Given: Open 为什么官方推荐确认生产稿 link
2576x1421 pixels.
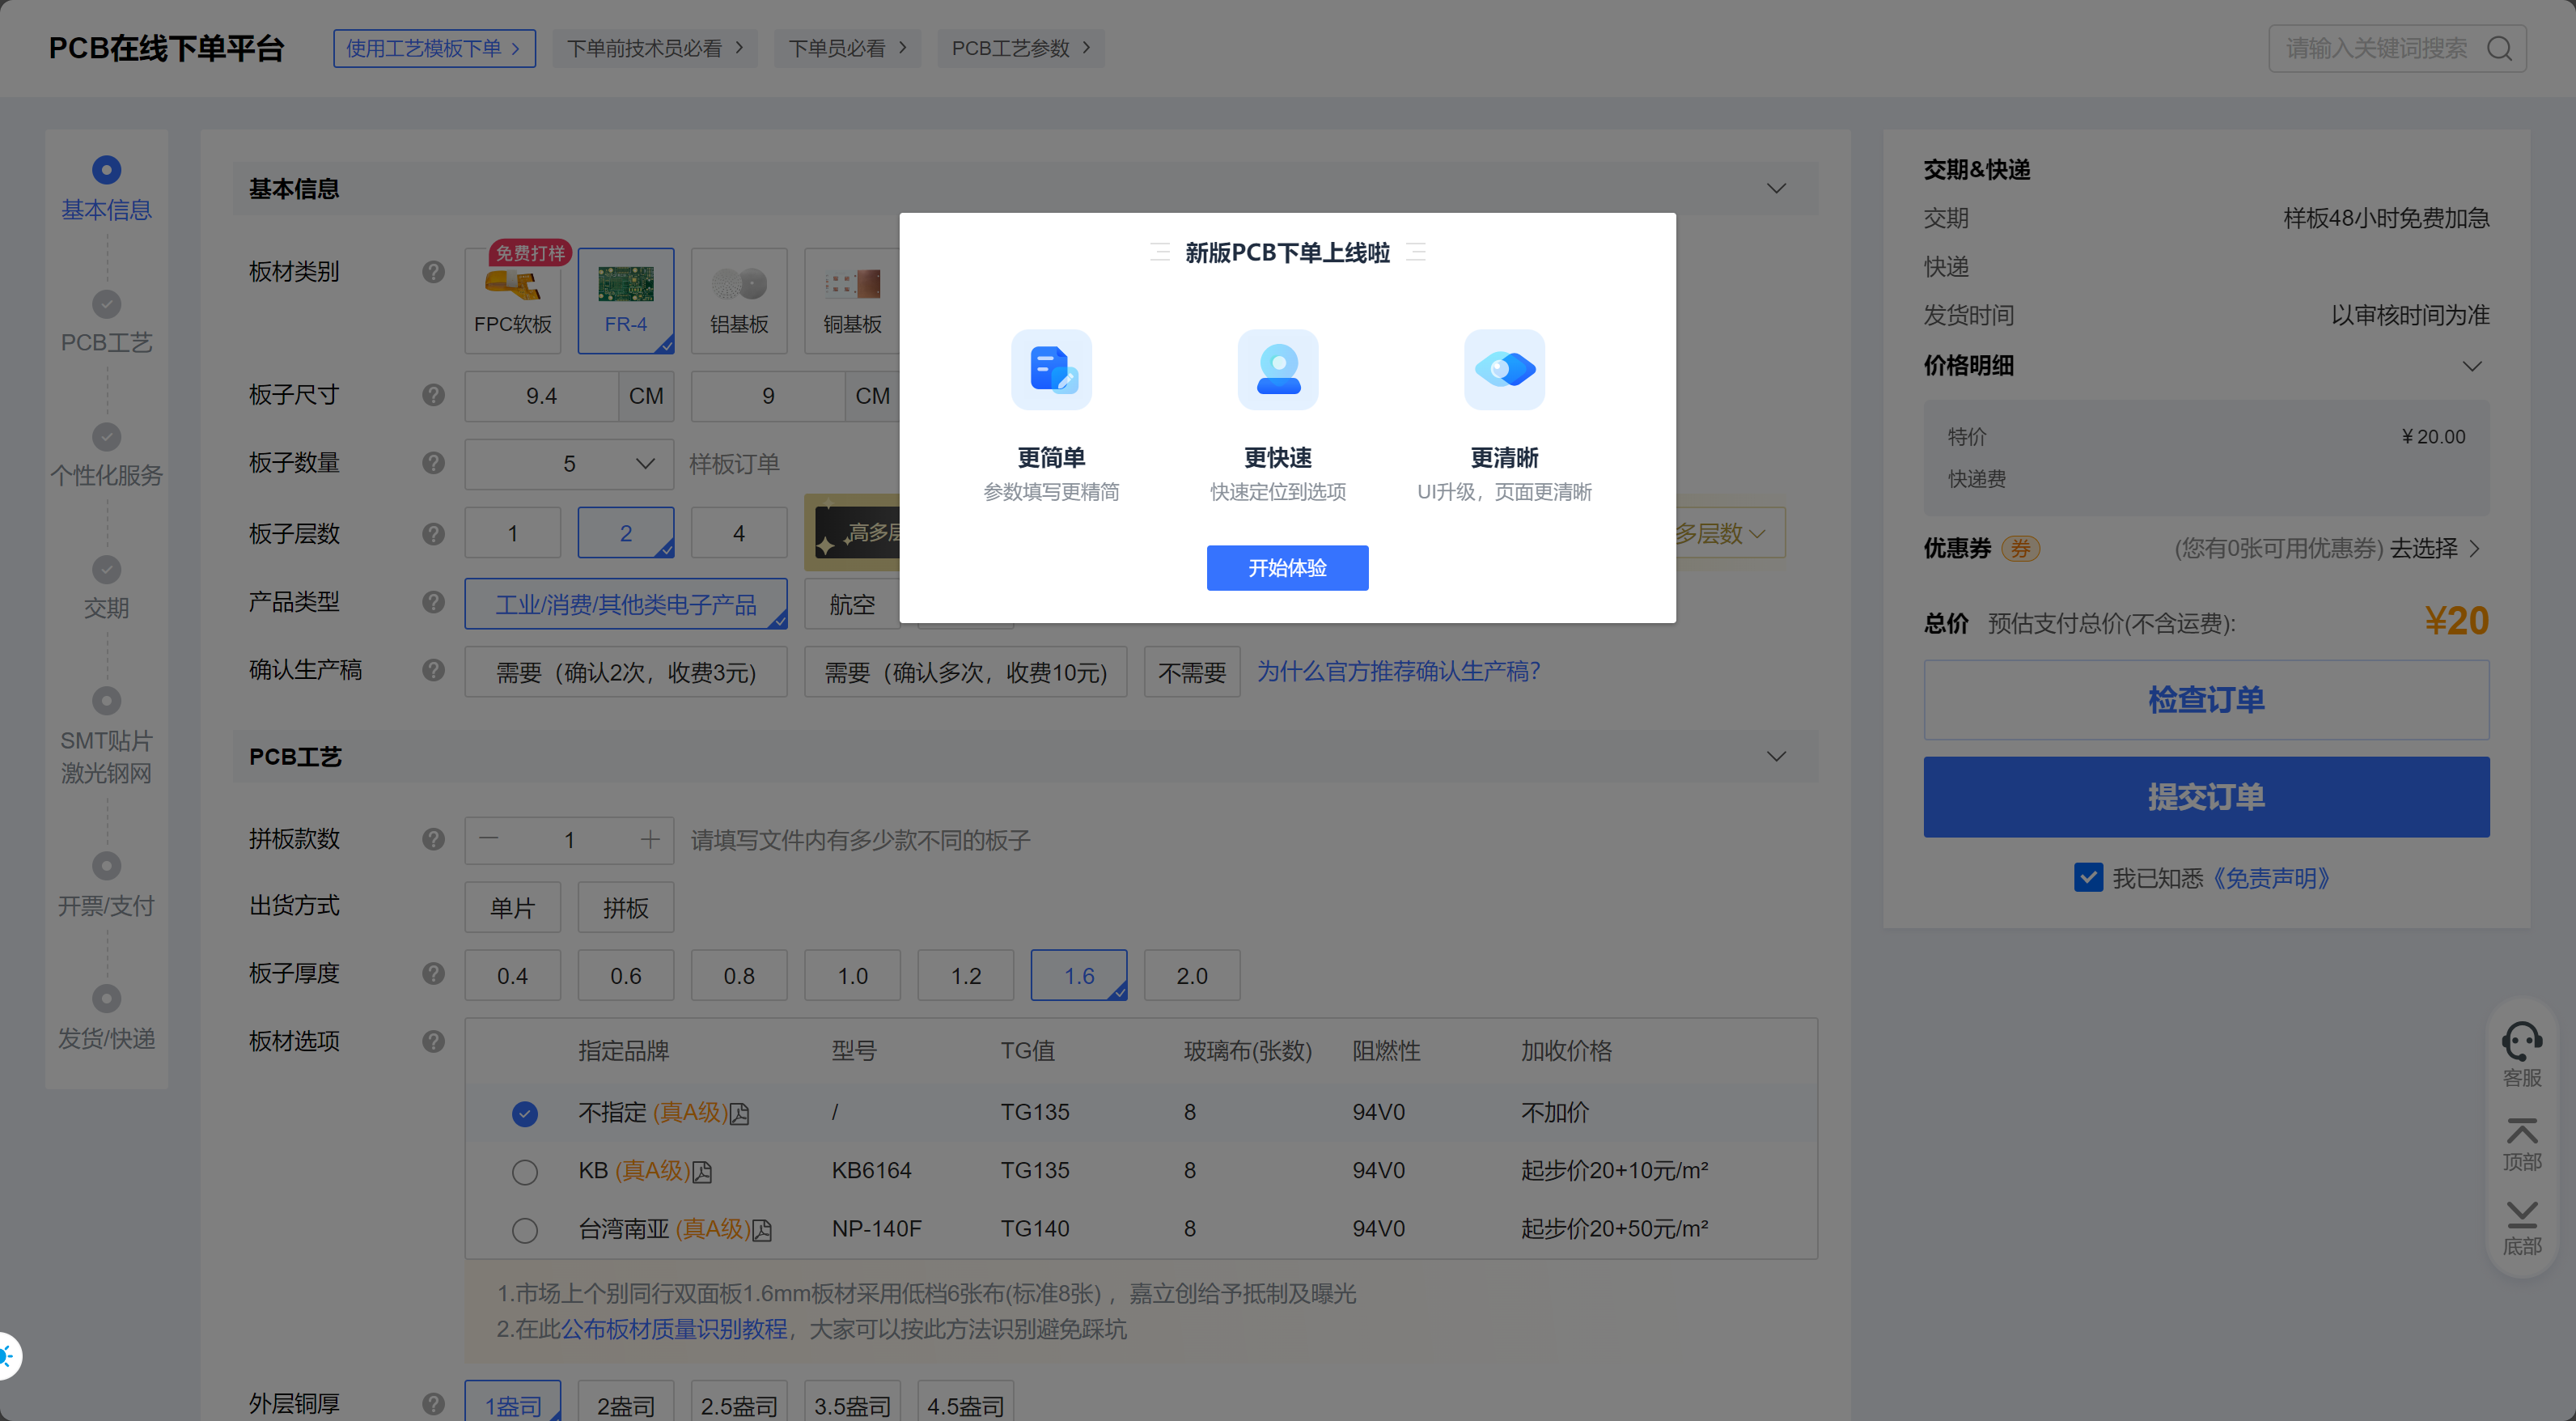Looking at the screenshot, I should pos(1397,671).
